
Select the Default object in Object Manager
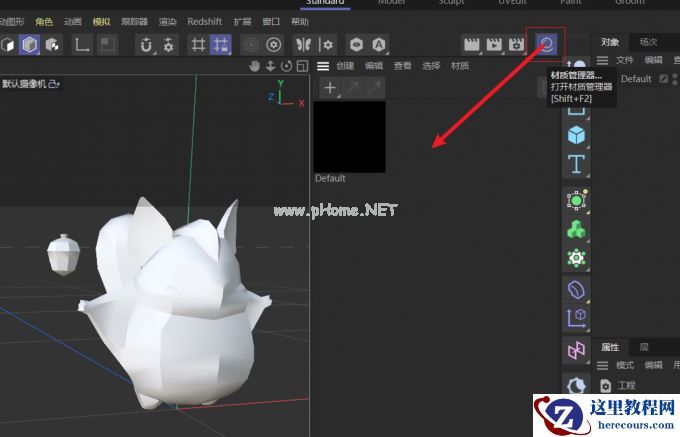636,79
